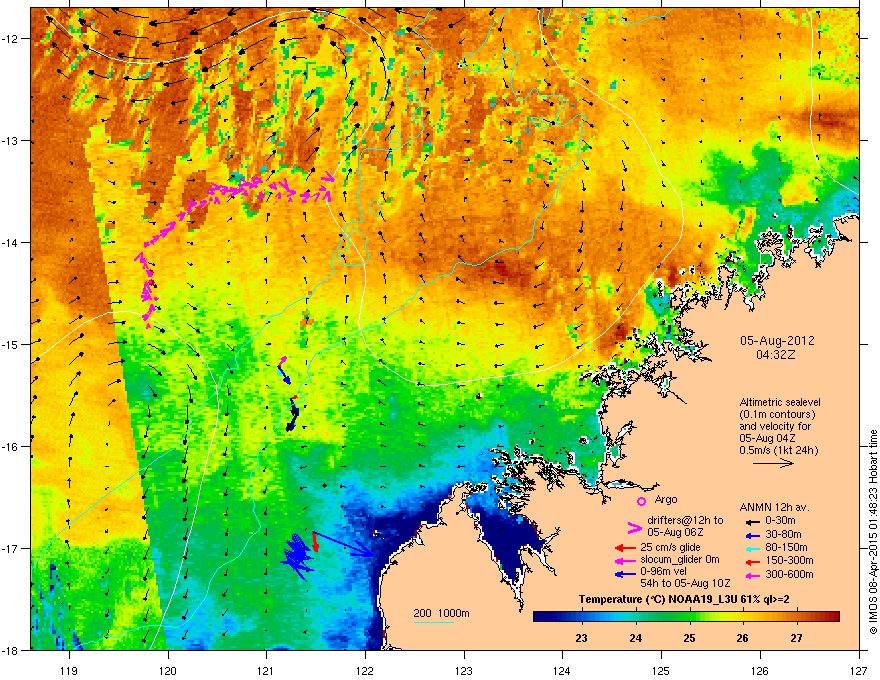
Task: Click the '0.5m/s (1kt 24h)' scale text
Action: coord(778,450)
